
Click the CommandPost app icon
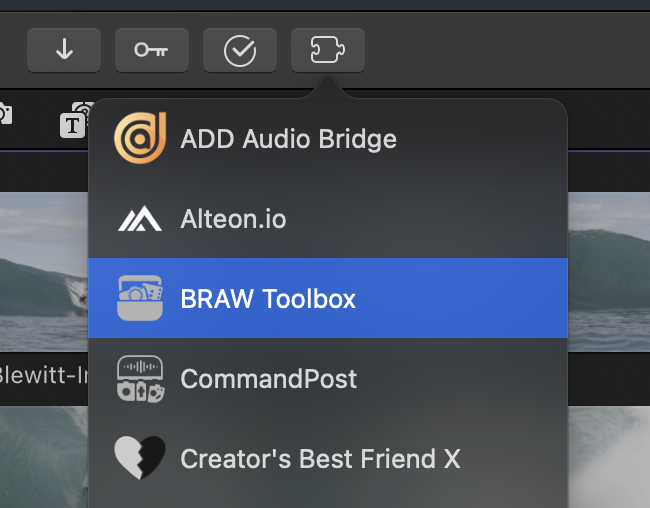pos(140,379)
